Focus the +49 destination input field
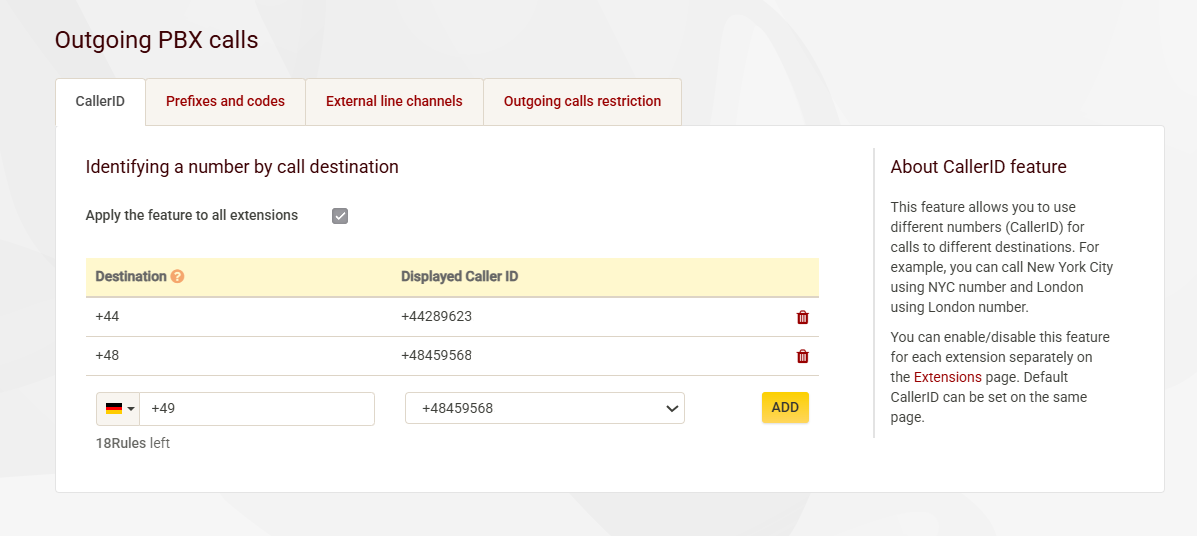This screenshot has height=536, width=1197. point(257,409)
